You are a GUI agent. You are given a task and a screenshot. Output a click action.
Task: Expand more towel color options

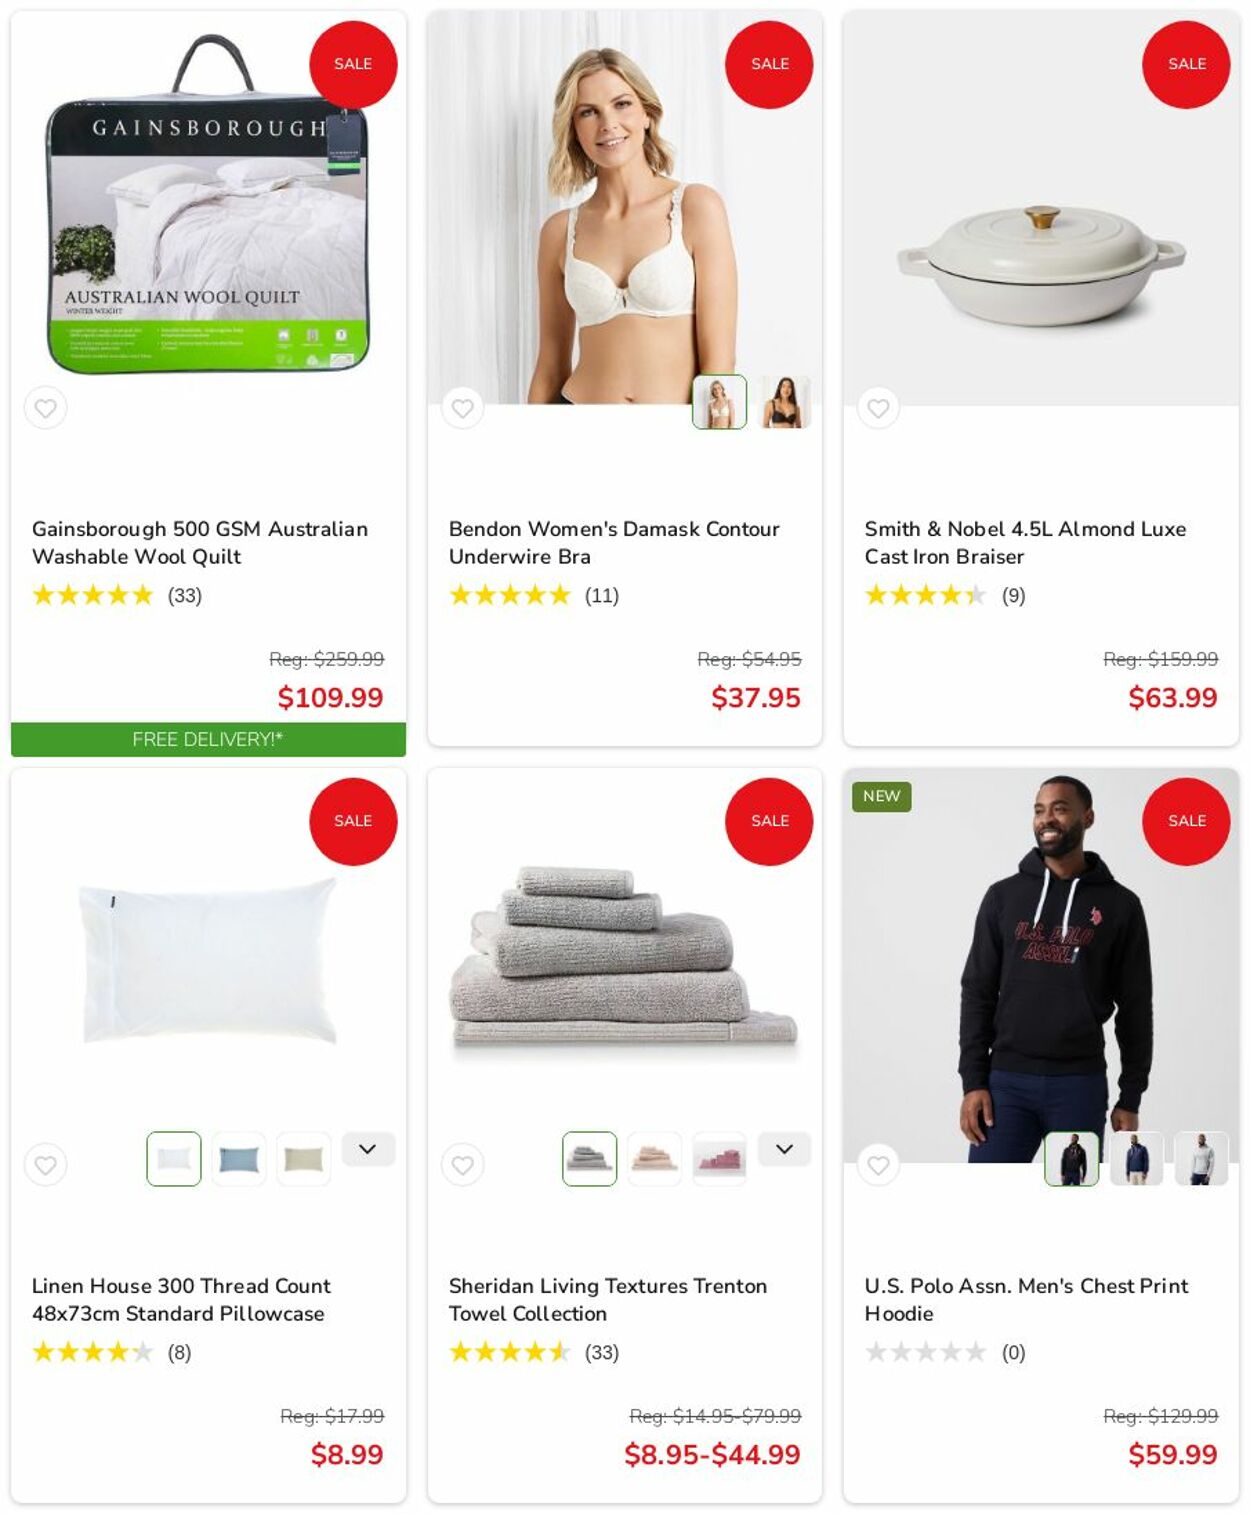[x=784, y=1149]
